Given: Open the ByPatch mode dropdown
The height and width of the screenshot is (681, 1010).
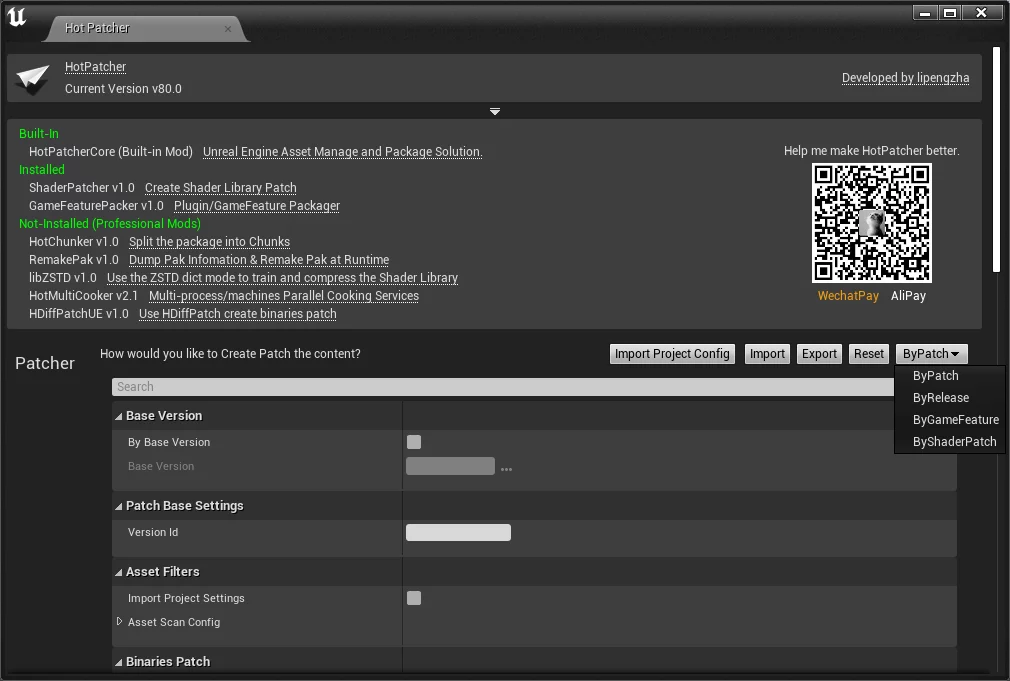Looking at the screenshot, I should pyautogui.click(x=931, y=354).
